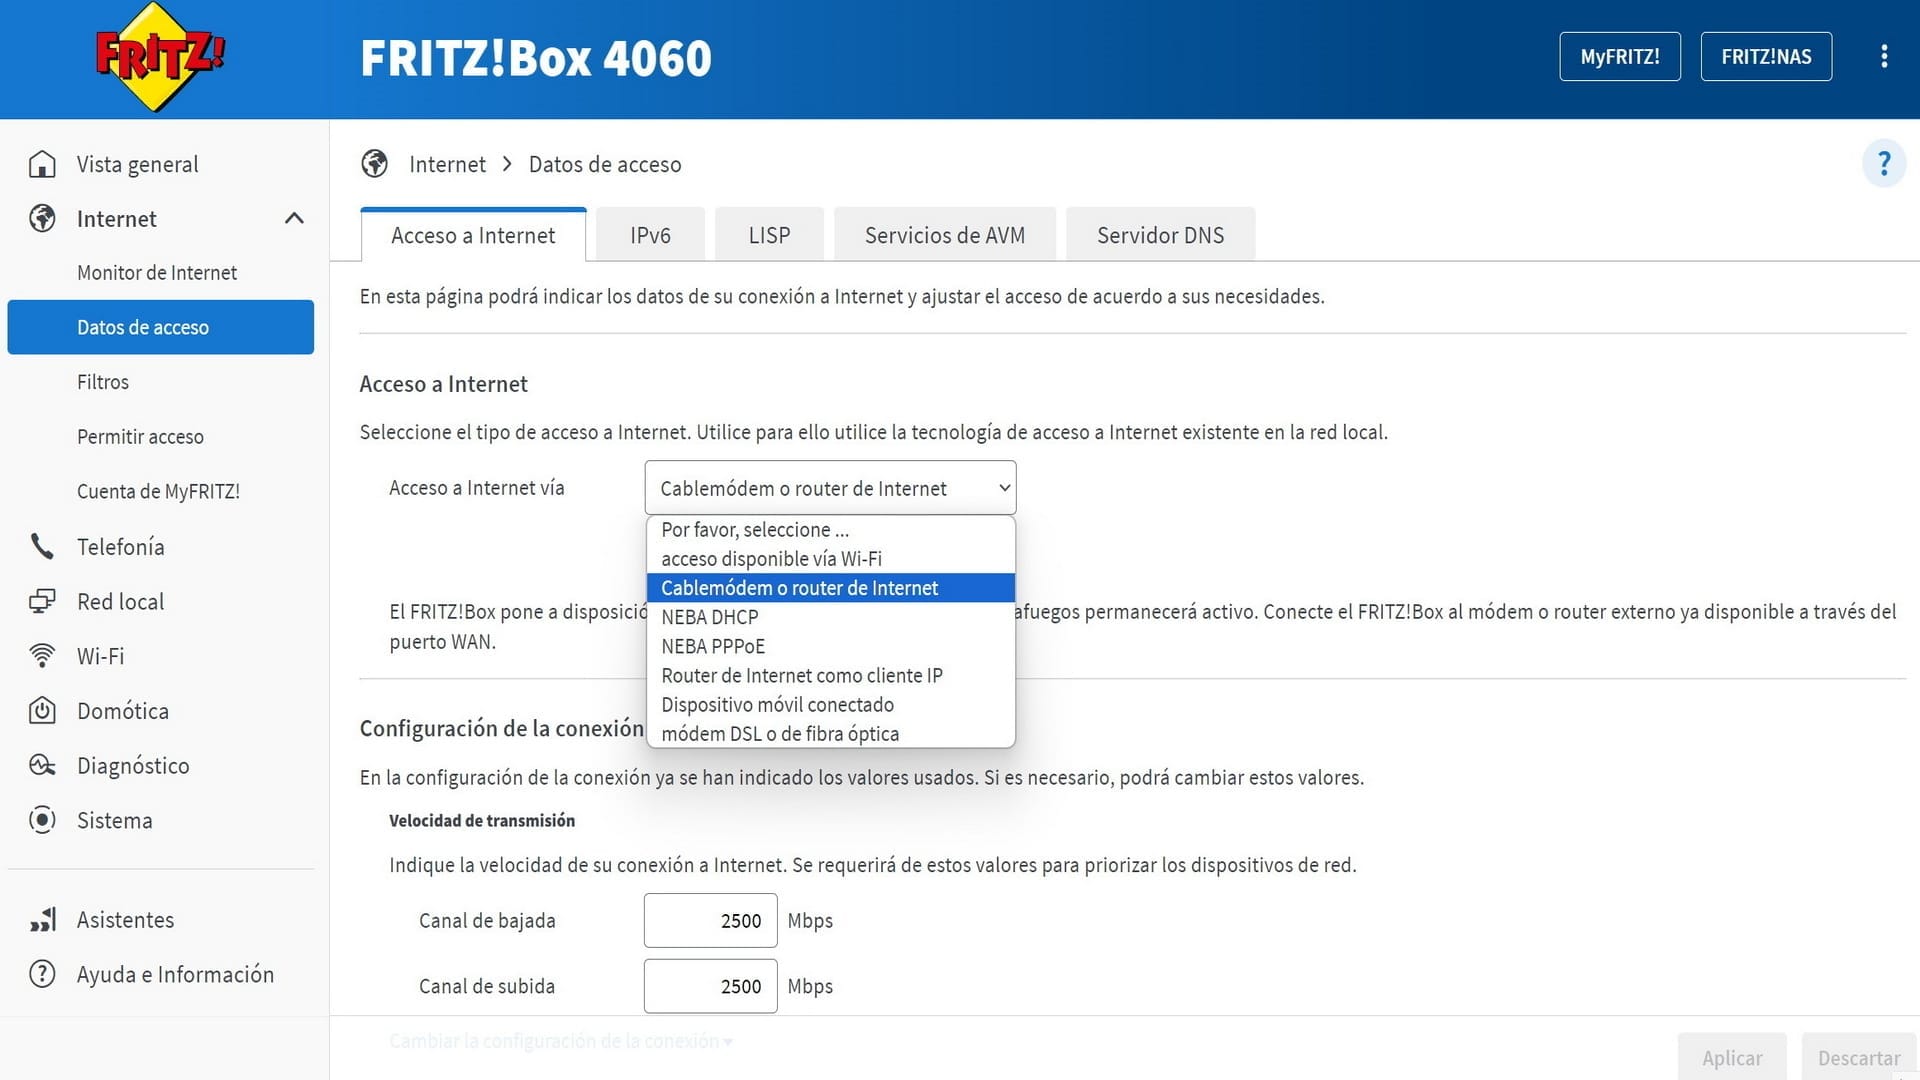
Task: Click the Ayuda e Información icon
Action: coord(42,974)
